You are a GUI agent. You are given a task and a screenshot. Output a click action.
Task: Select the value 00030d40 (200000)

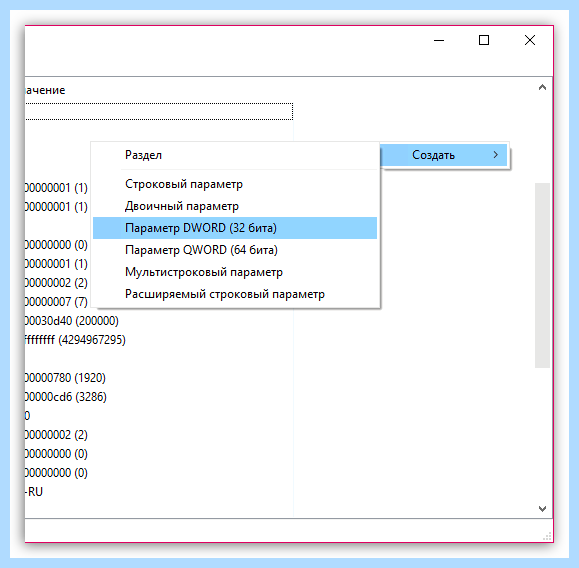[72, 321]
